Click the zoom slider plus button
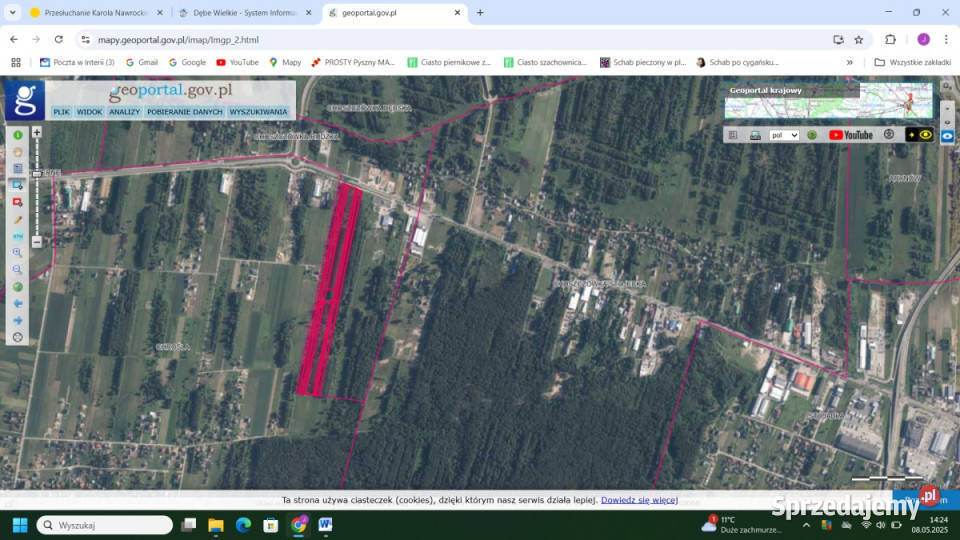This screenshot has height=540, width=960. point(37,132)
